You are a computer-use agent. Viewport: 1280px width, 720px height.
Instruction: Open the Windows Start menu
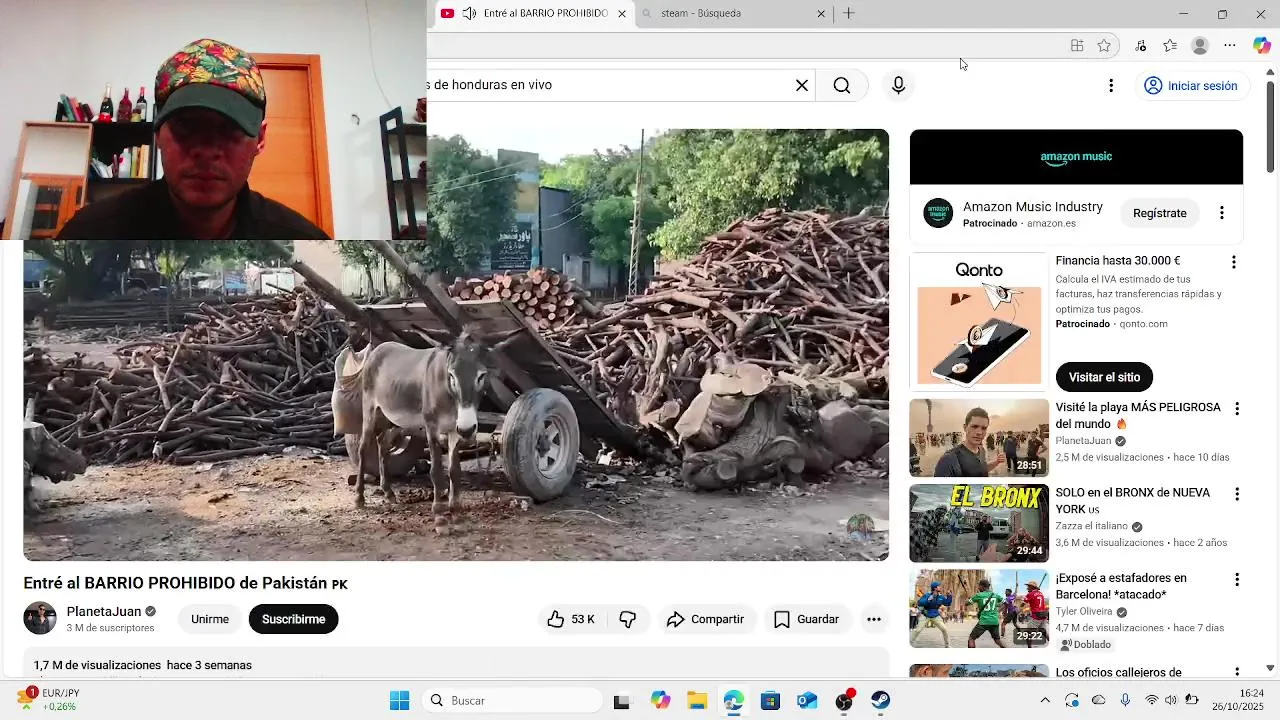399,700
